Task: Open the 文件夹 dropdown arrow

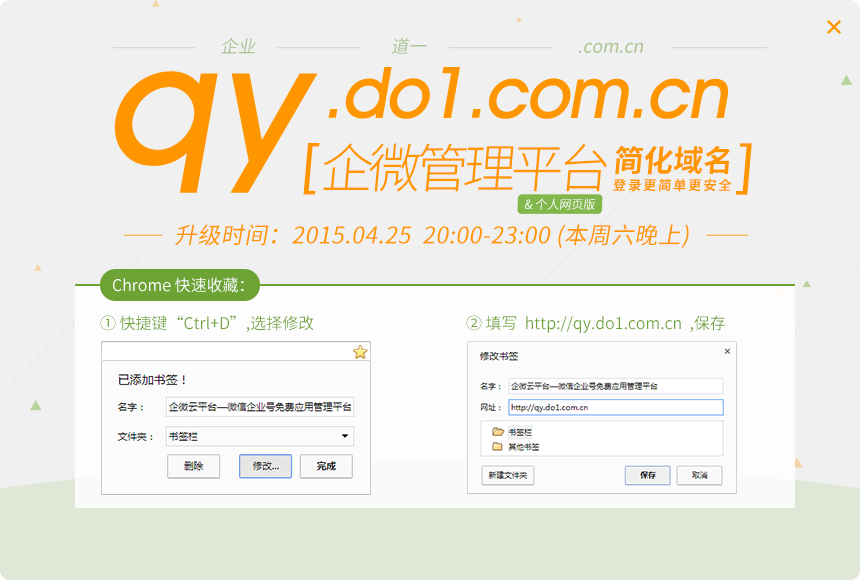Action: [x=345, y=436]
